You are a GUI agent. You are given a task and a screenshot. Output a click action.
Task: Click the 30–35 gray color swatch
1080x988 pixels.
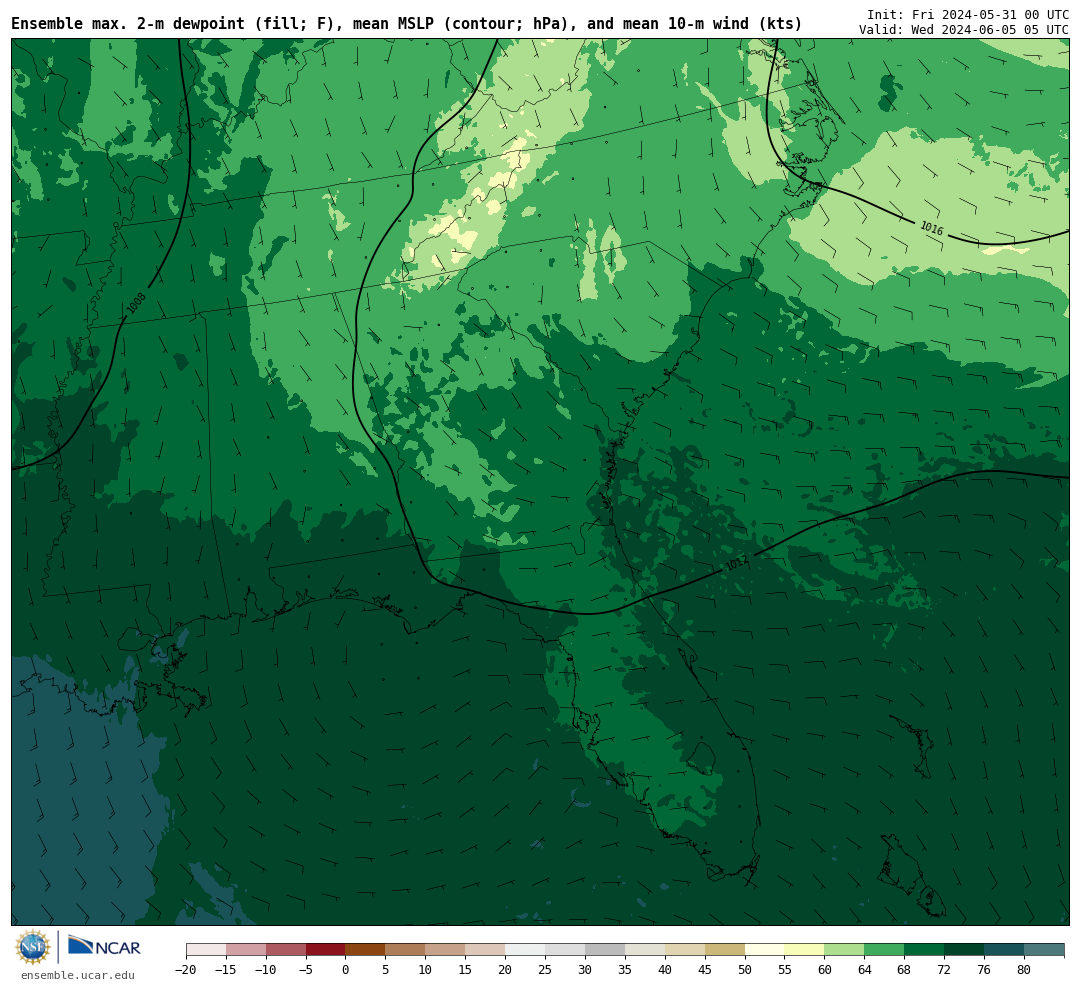coord(605,950)
